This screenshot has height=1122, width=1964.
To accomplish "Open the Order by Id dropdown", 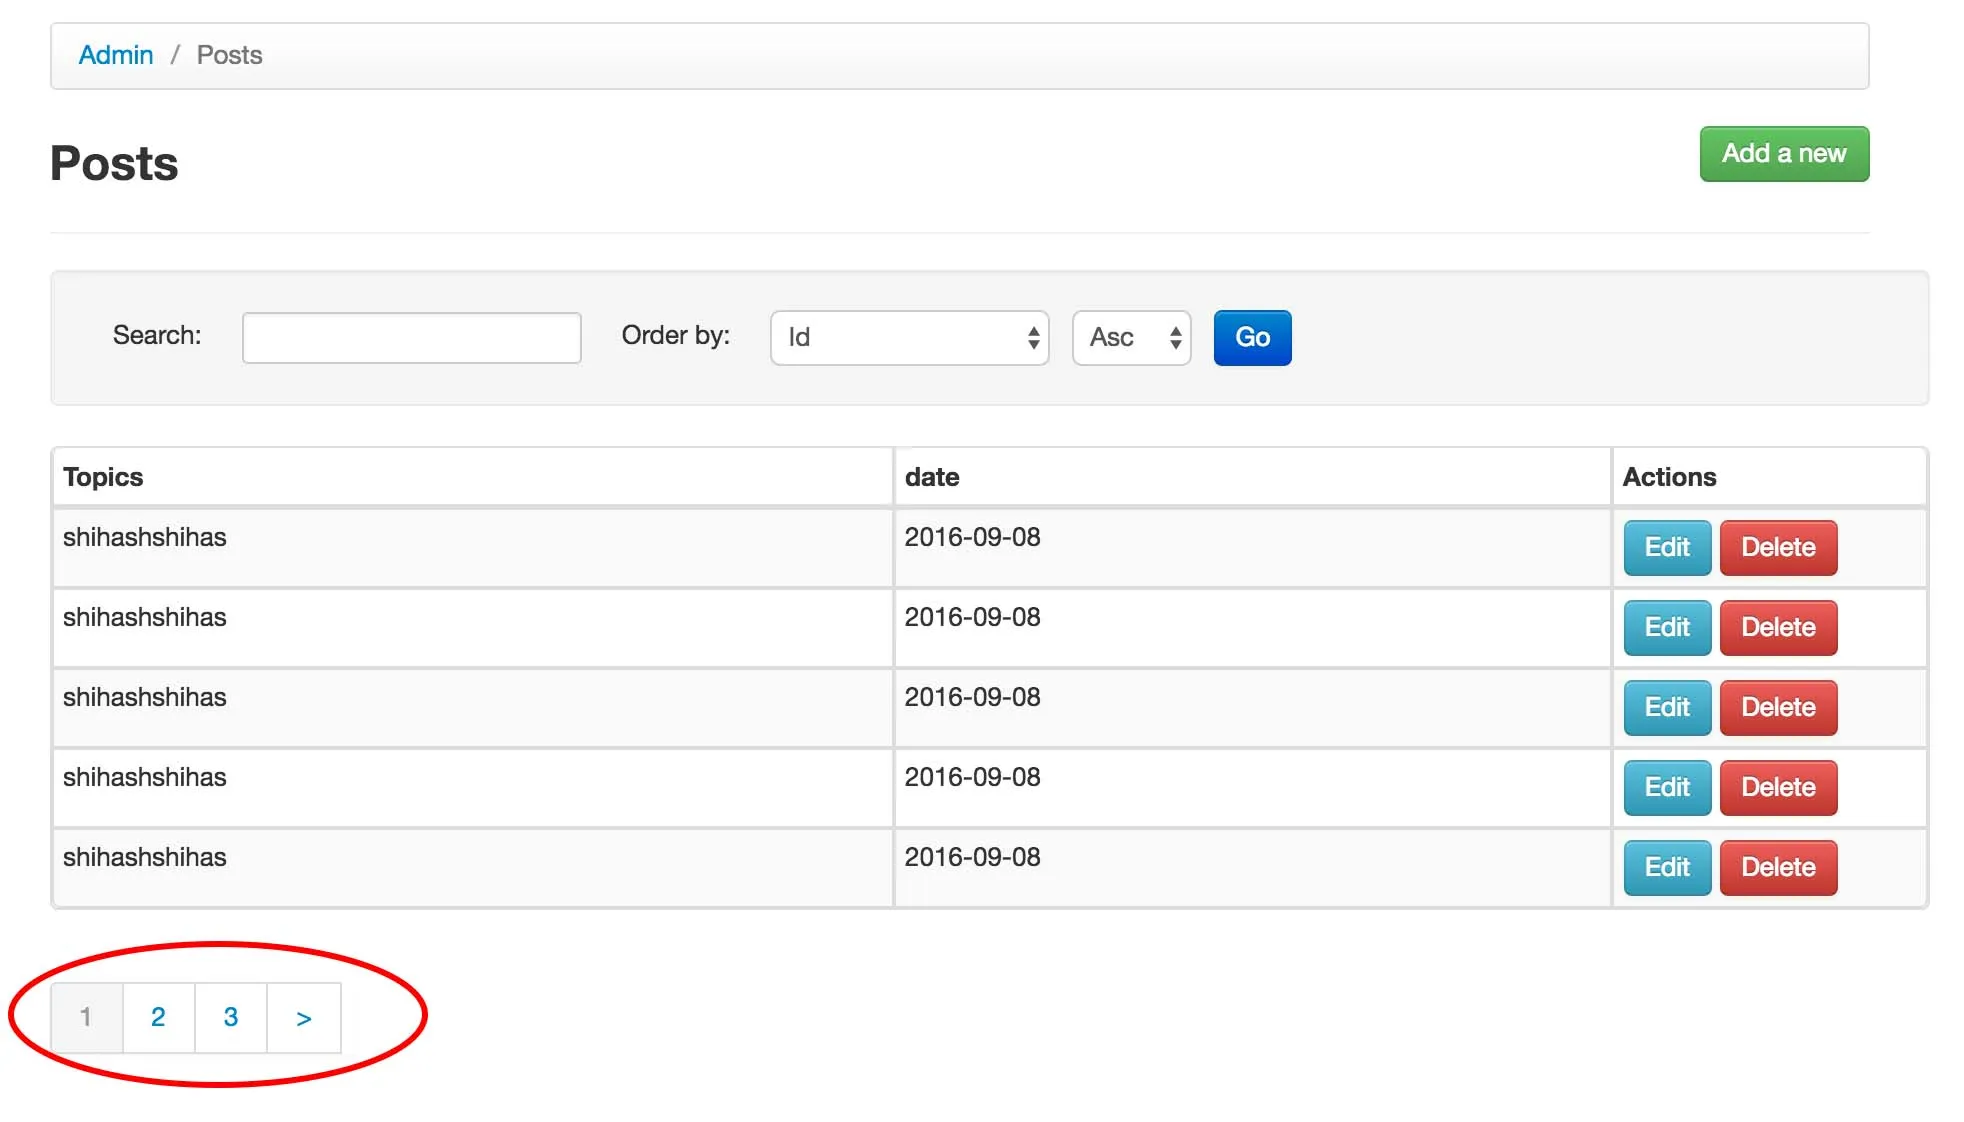I will (x=909, y=338).
